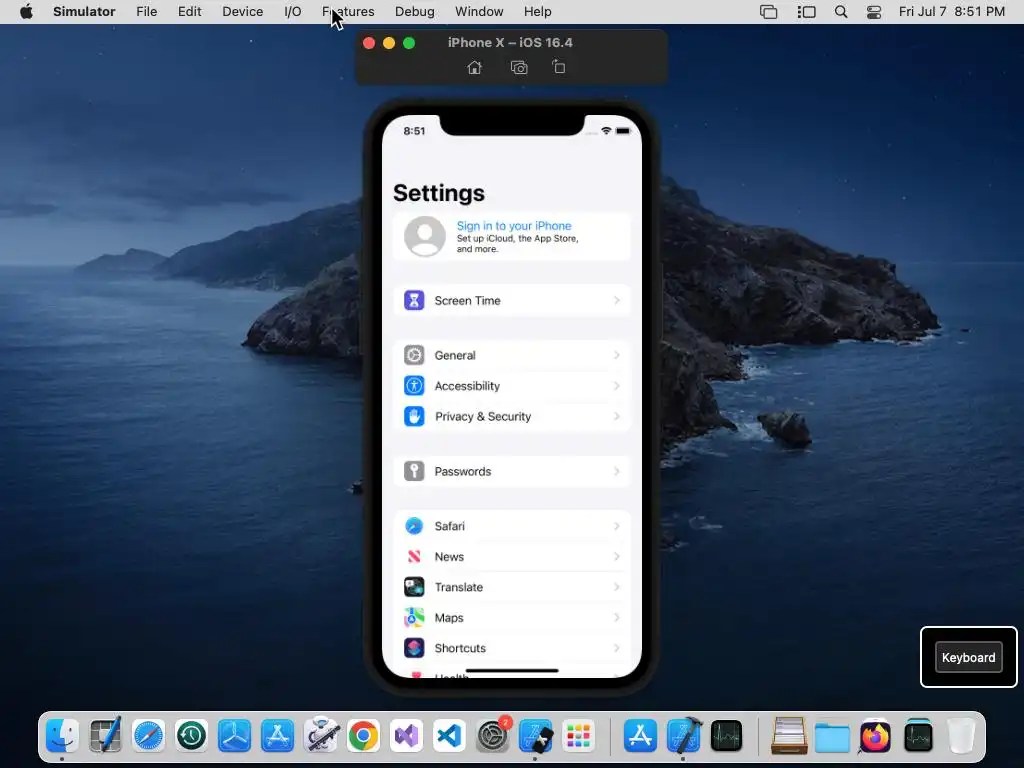Screen dimensions: 1024x768
Task: Open Xcode hammer icon in Dock
Action: (x=684, y=736)
